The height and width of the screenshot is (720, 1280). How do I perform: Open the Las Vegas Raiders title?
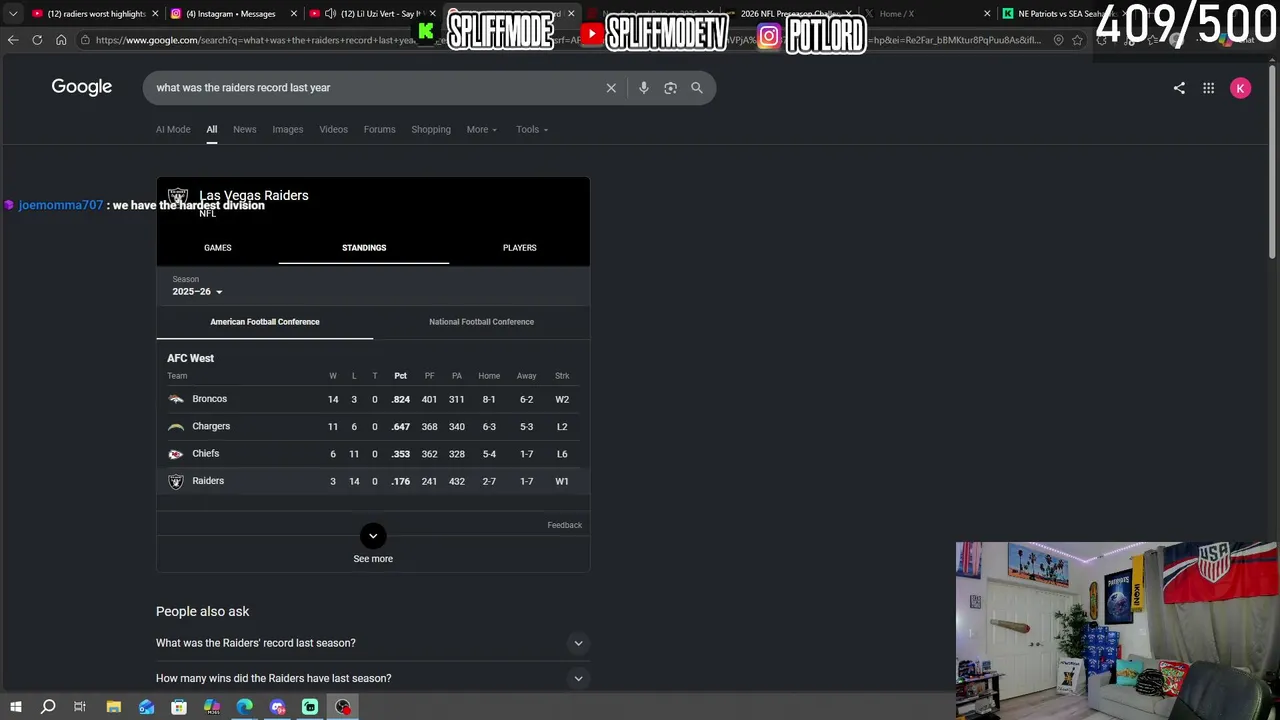coord(254,195)
